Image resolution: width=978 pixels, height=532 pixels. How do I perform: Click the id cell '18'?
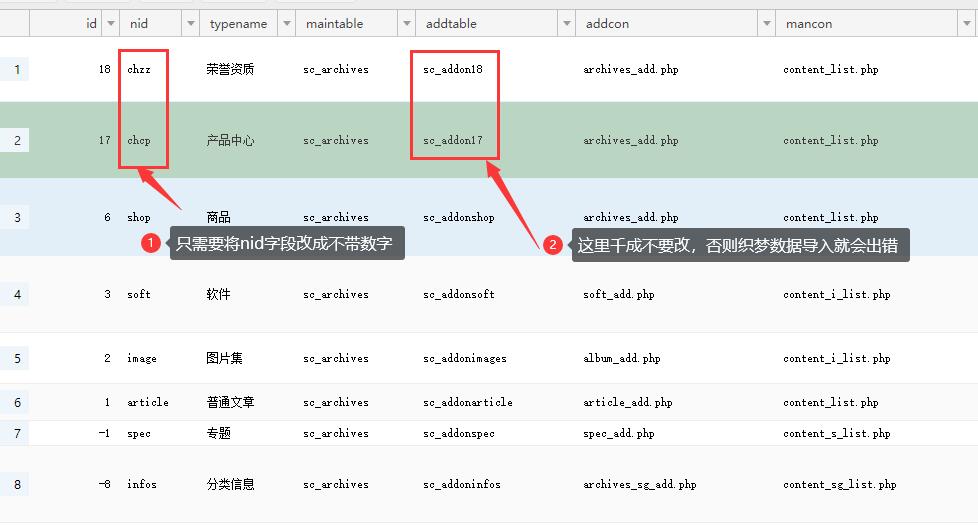tap(104, 69)
